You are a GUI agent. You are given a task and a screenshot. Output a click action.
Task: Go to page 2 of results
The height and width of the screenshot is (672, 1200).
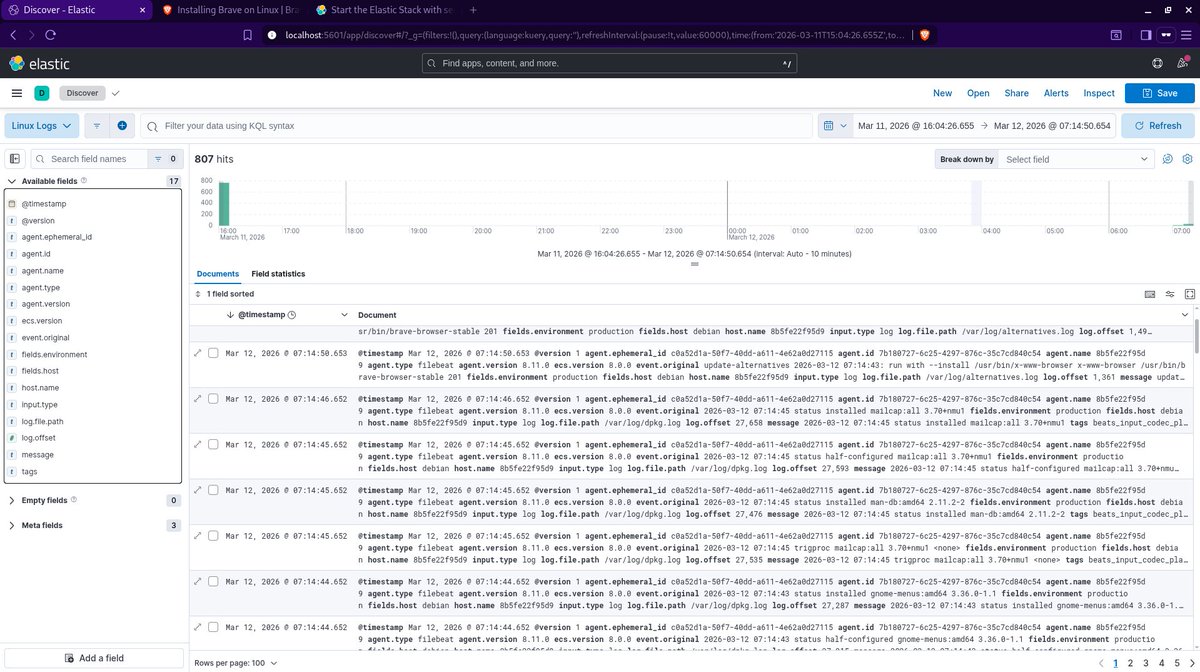pos(1130,663)
